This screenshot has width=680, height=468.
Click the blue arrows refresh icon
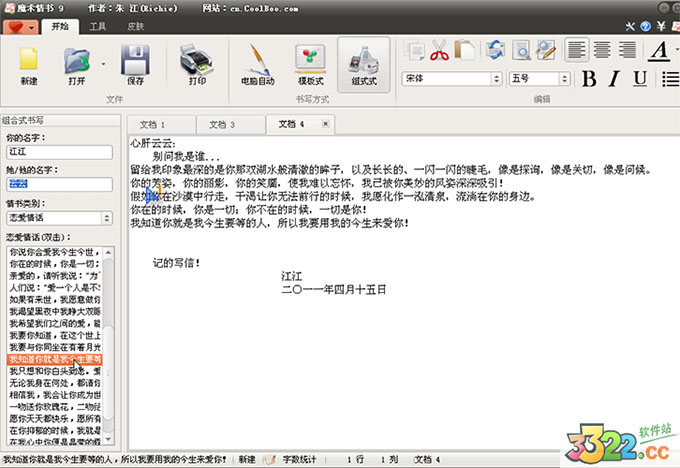pos(495,50)
